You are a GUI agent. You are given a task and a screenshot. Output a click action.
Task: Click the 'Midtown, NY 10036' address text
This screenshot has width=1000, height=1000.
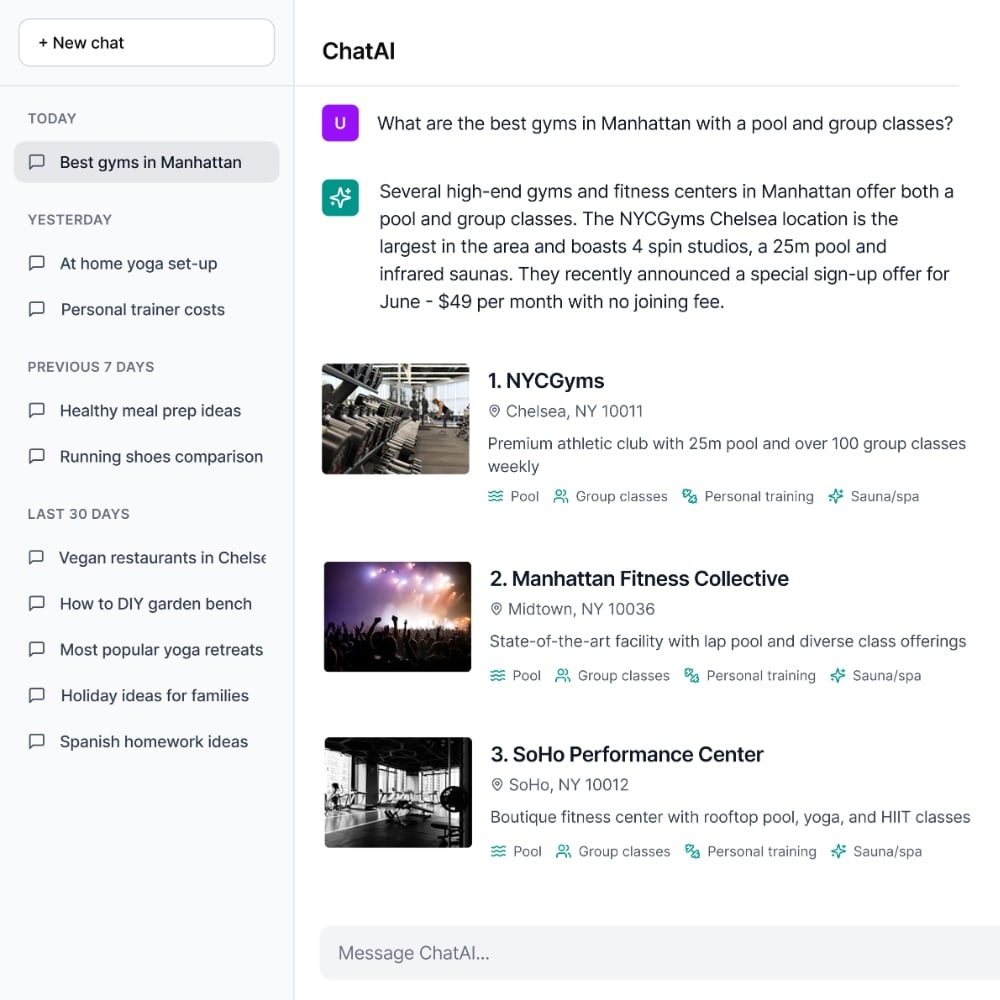pos(581,609)
